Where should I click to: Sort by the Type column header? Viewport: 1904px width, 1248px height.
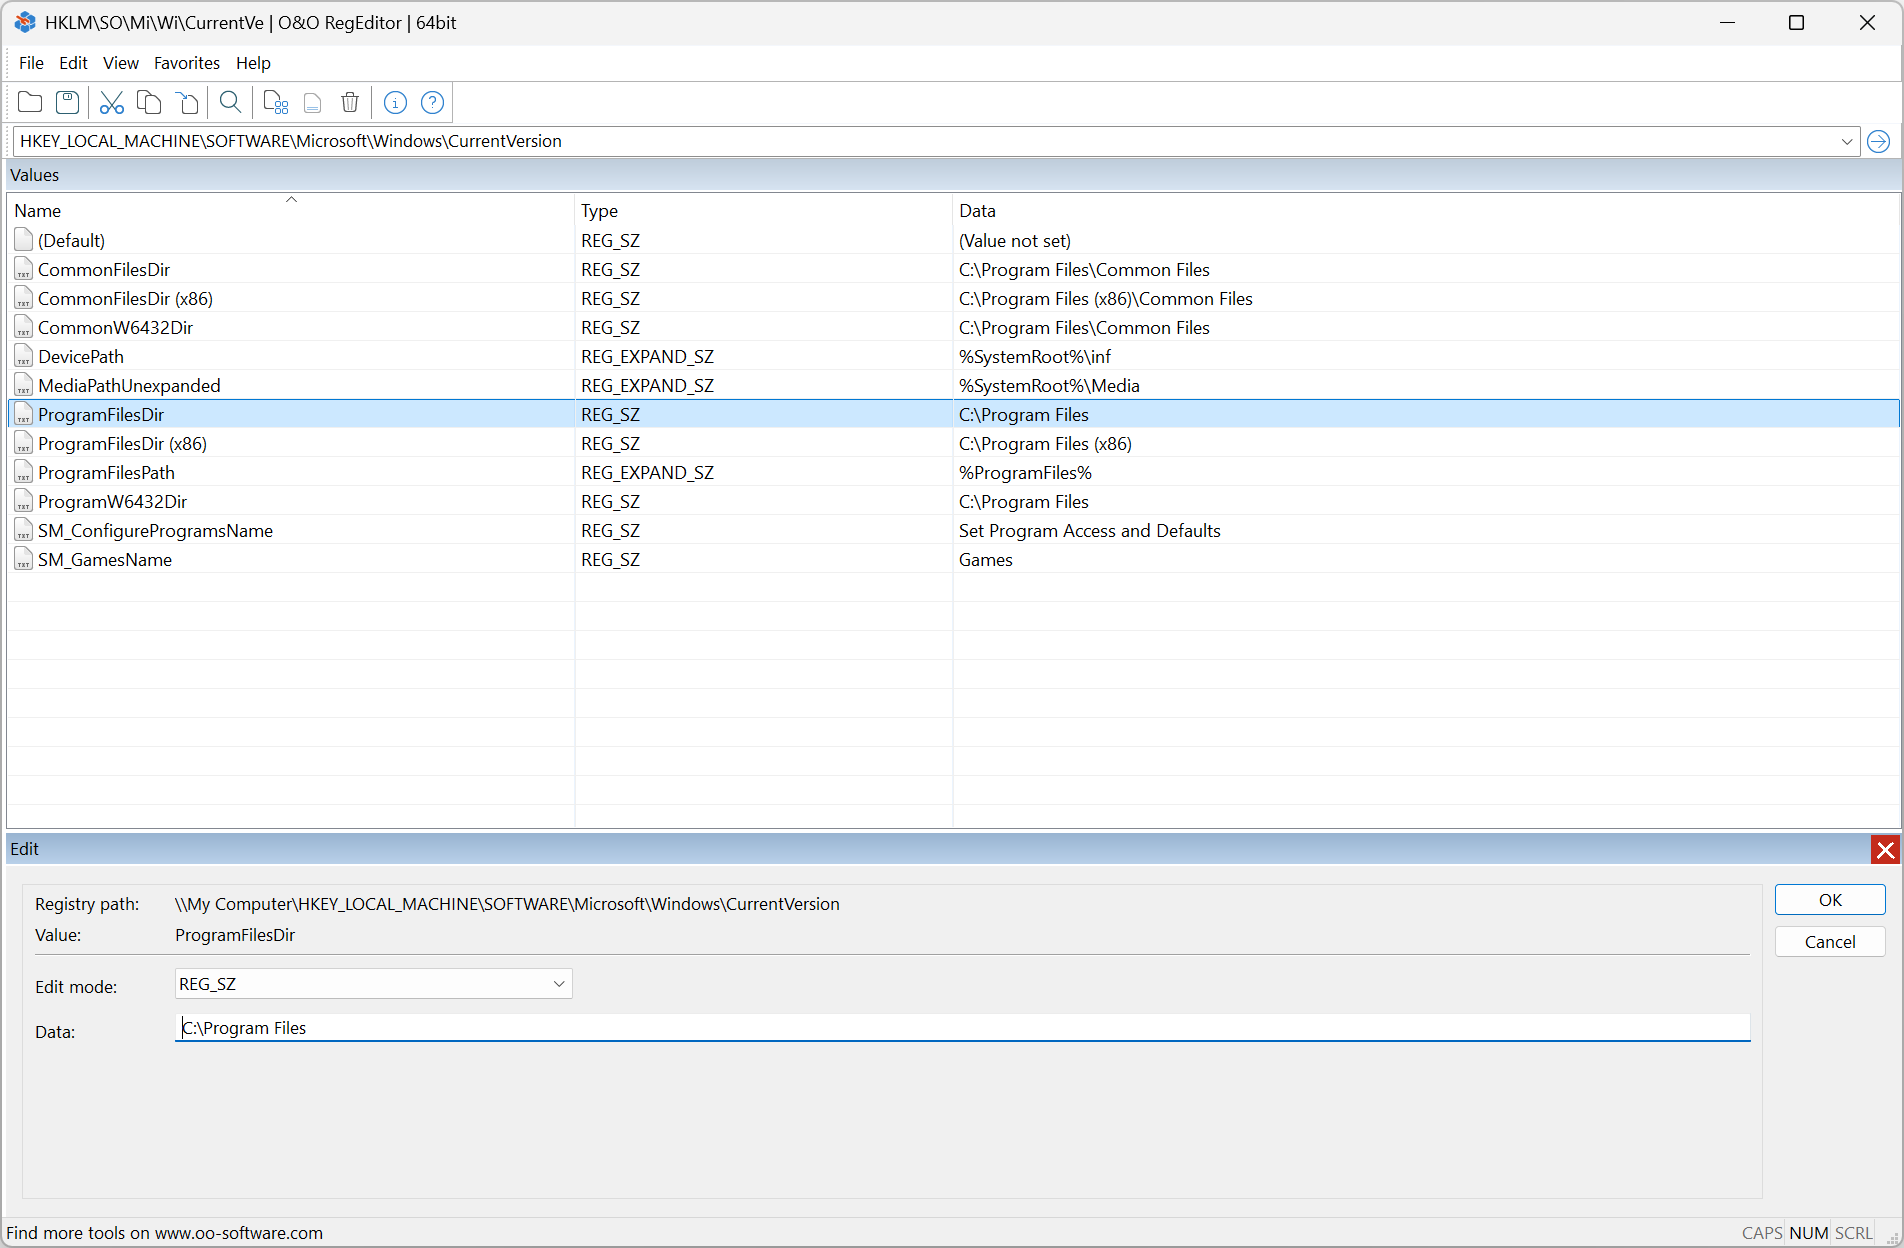click(763, 210)
